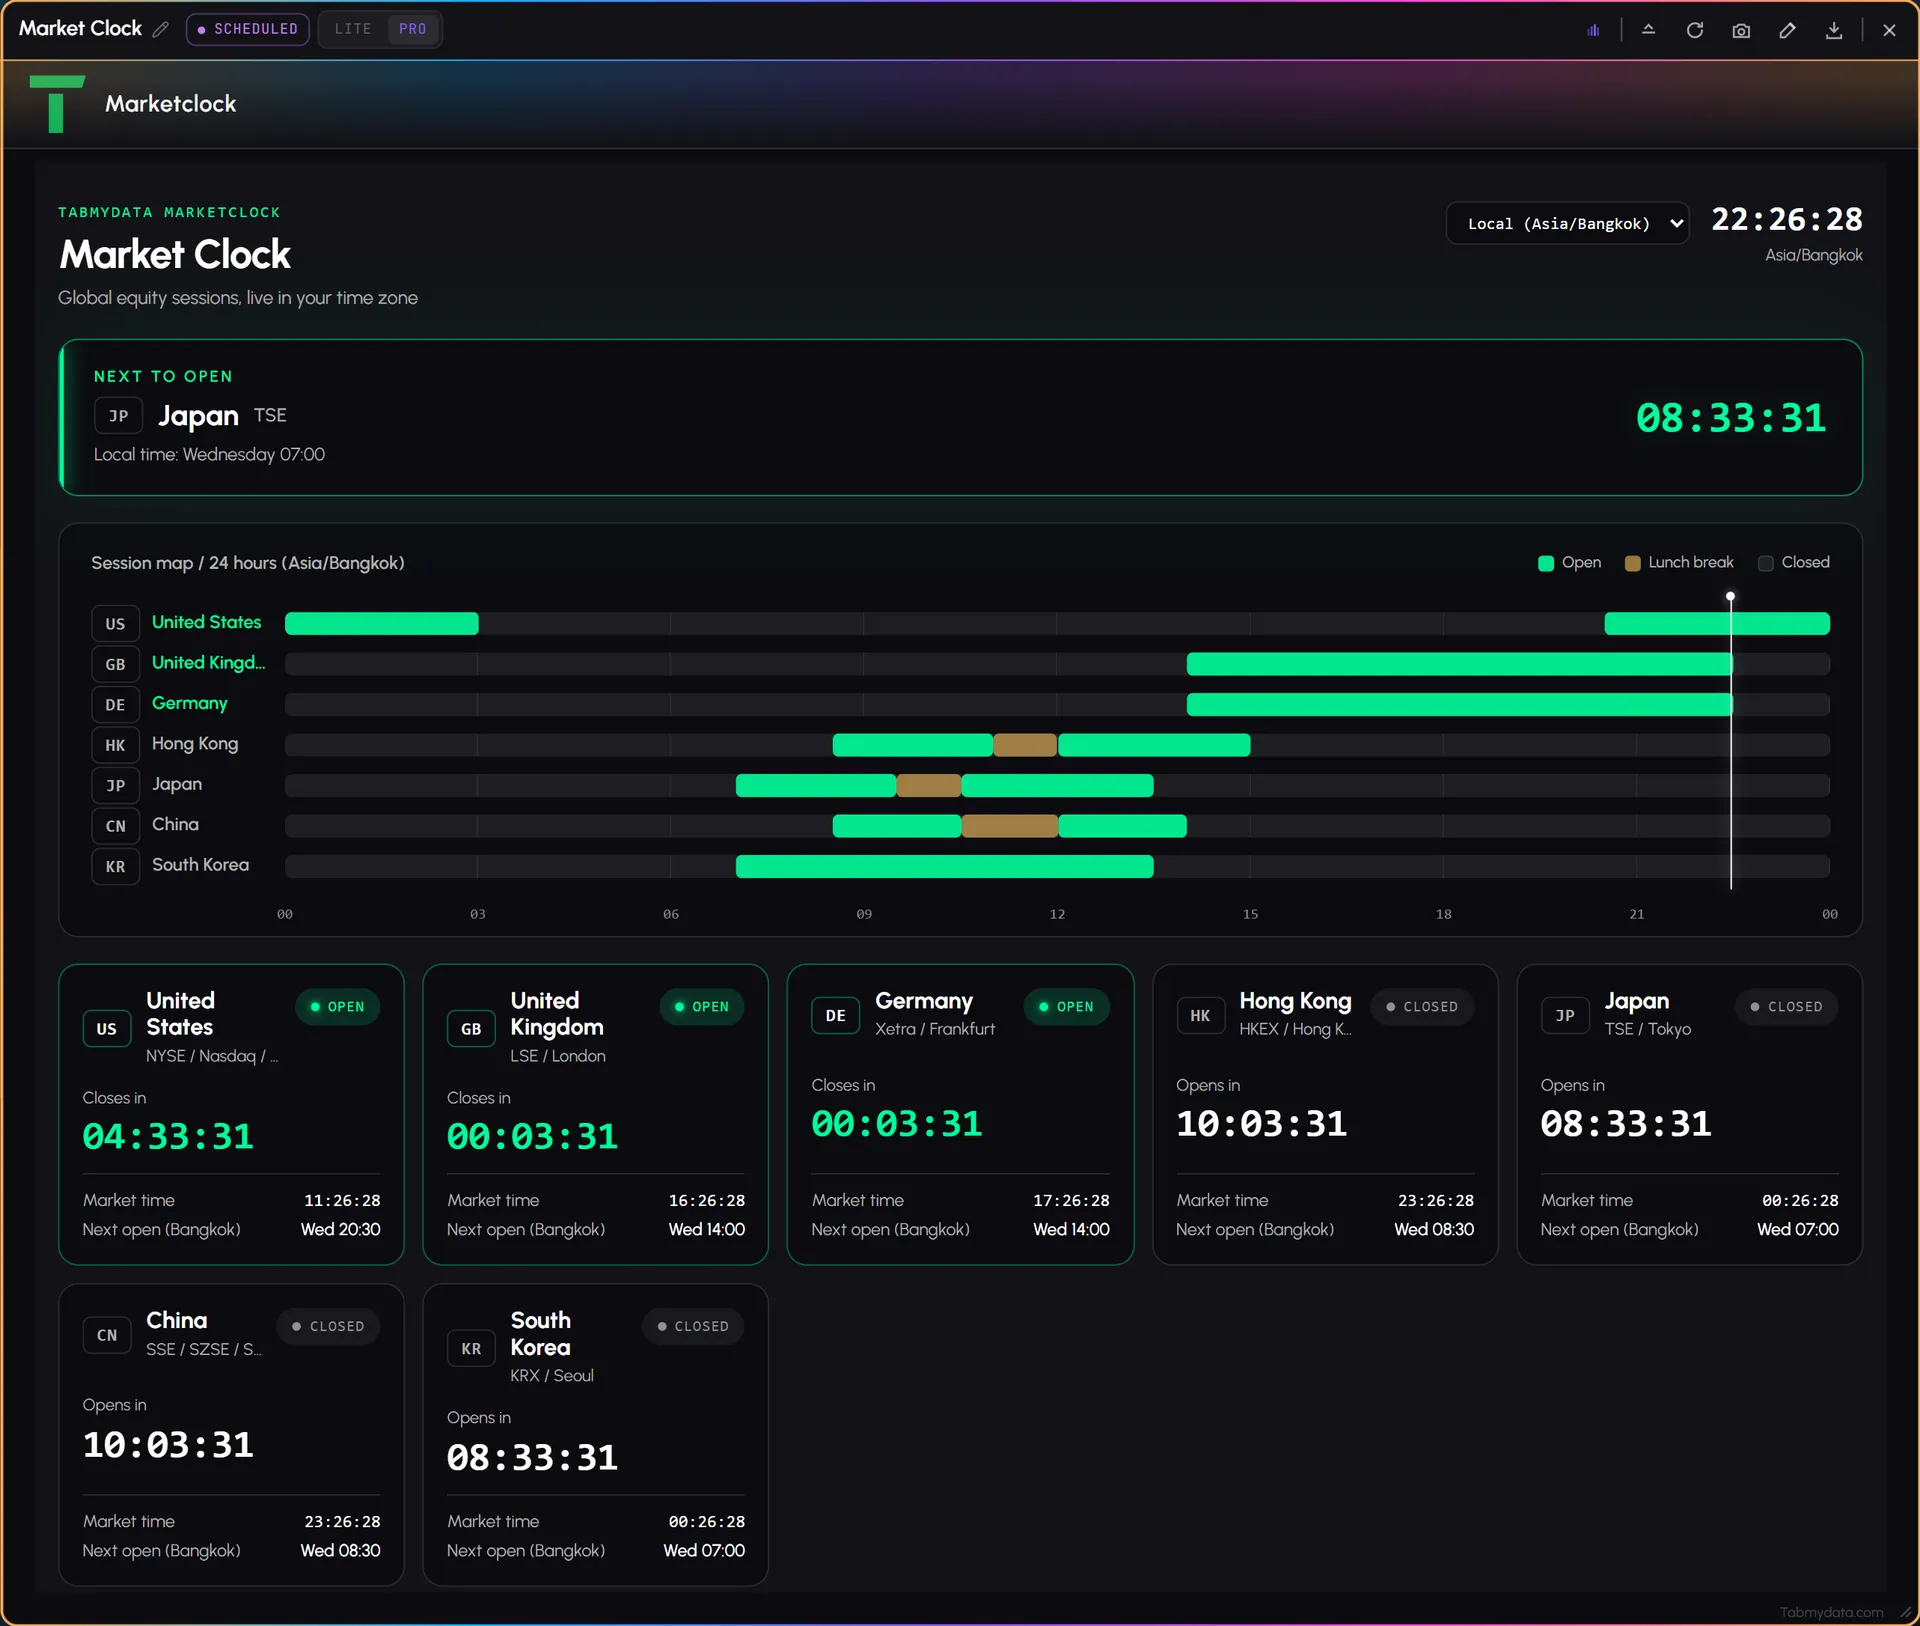Click the US badge in session map

[116, 624]
